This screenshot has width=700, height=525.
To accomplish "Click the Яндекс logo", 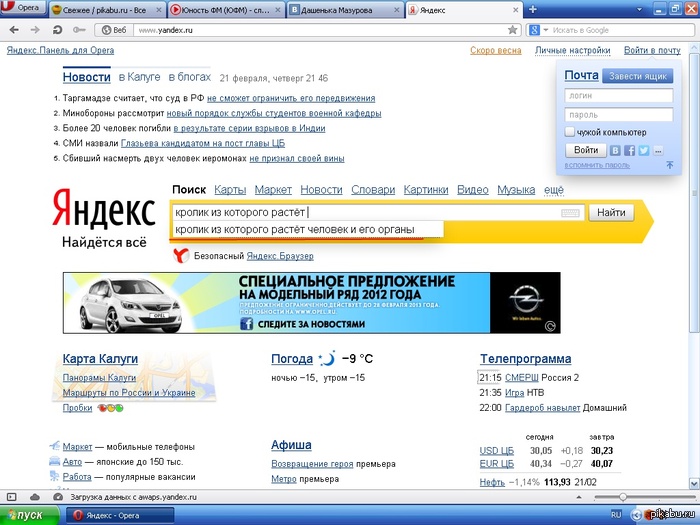I will [x=104, y=209].
